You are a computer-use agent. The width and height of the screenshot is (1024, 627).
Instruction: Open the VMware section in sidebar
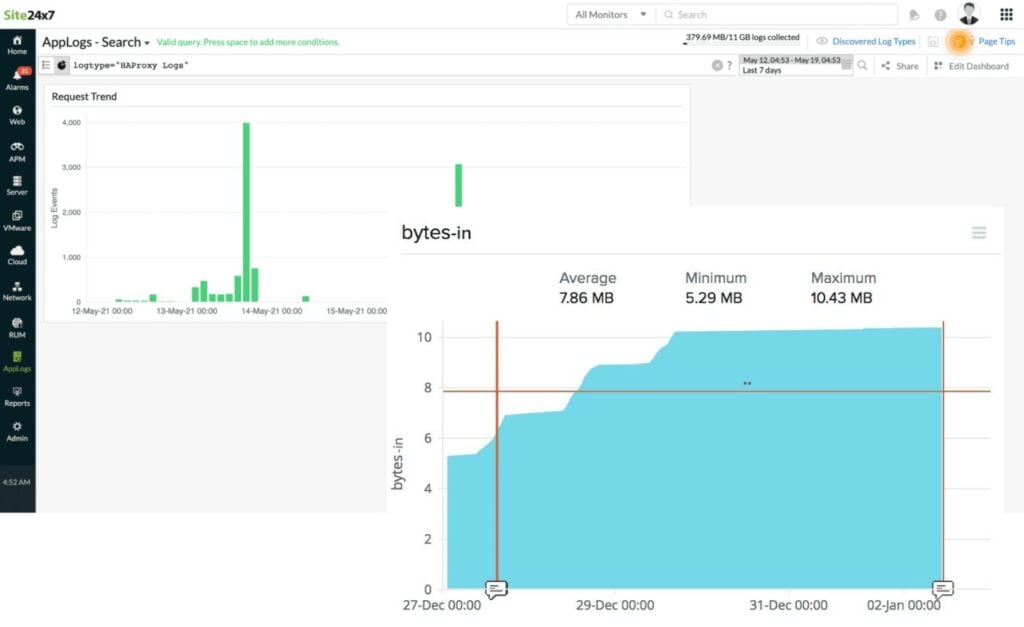17,221
